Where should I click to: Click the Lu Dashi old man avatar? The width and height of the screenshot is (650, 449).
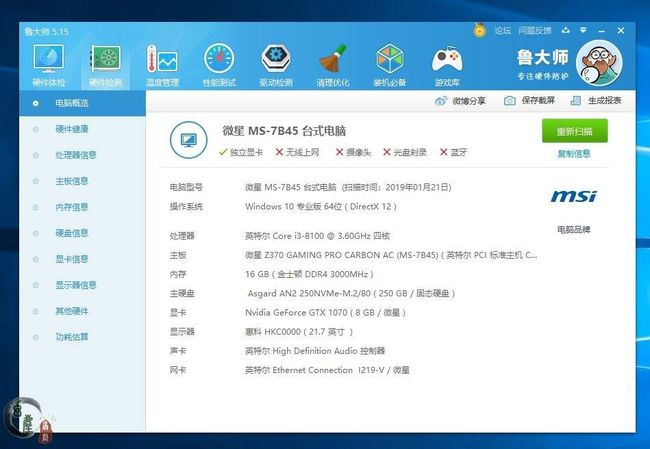pyautogui.click(x=599, y=63)
